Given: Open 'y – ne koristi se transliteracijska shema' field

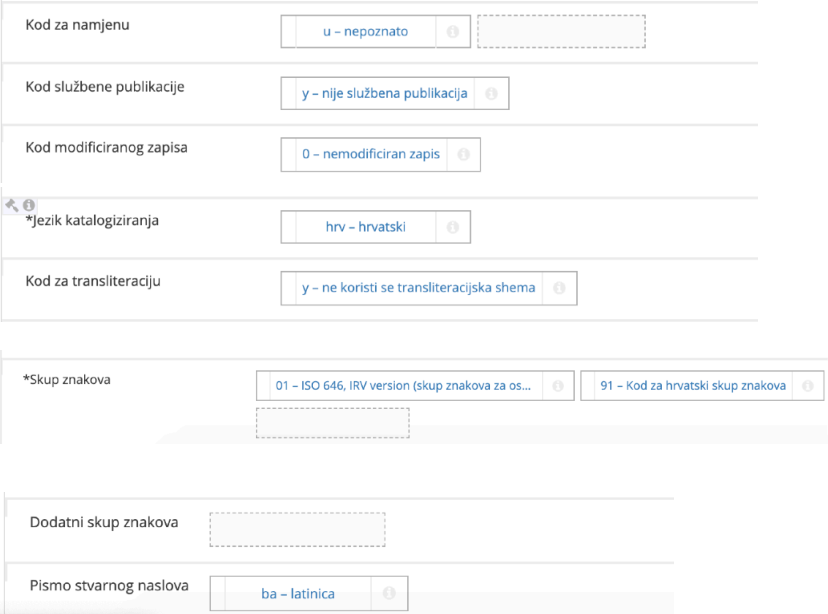Looking at the screenshot, I should point(418,288).
